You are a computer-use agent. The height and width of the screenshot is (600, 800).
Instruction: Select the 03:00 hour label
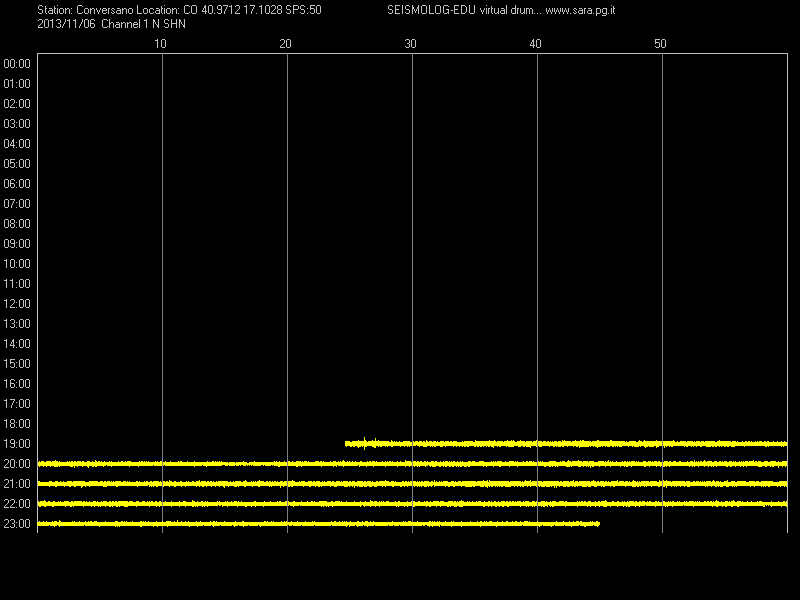(17, 124)
